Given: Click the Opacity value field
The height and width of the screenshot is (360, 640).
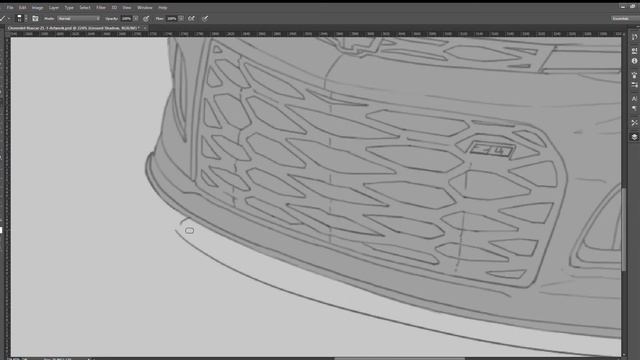Looking at the screenshot, I should pos(126,18).
